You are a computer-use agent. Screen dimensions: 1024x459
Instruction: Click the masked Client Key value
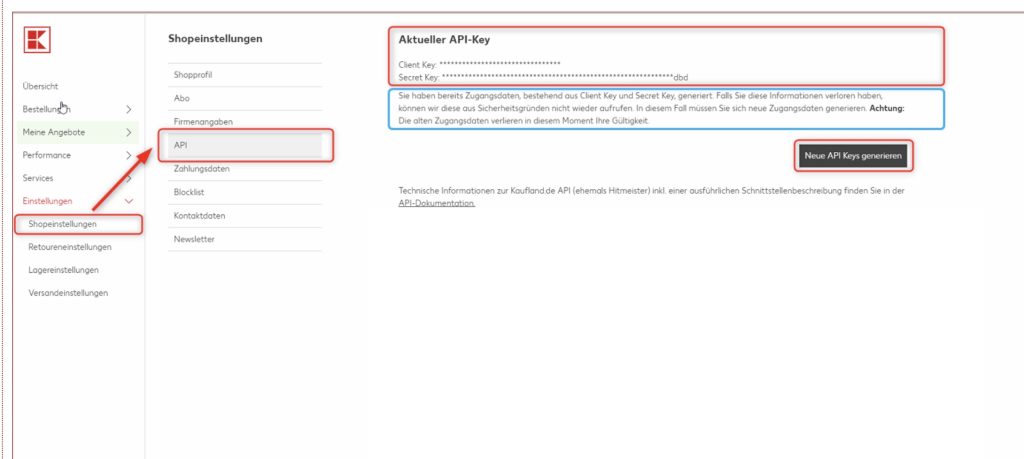click(x=500, y=65)
